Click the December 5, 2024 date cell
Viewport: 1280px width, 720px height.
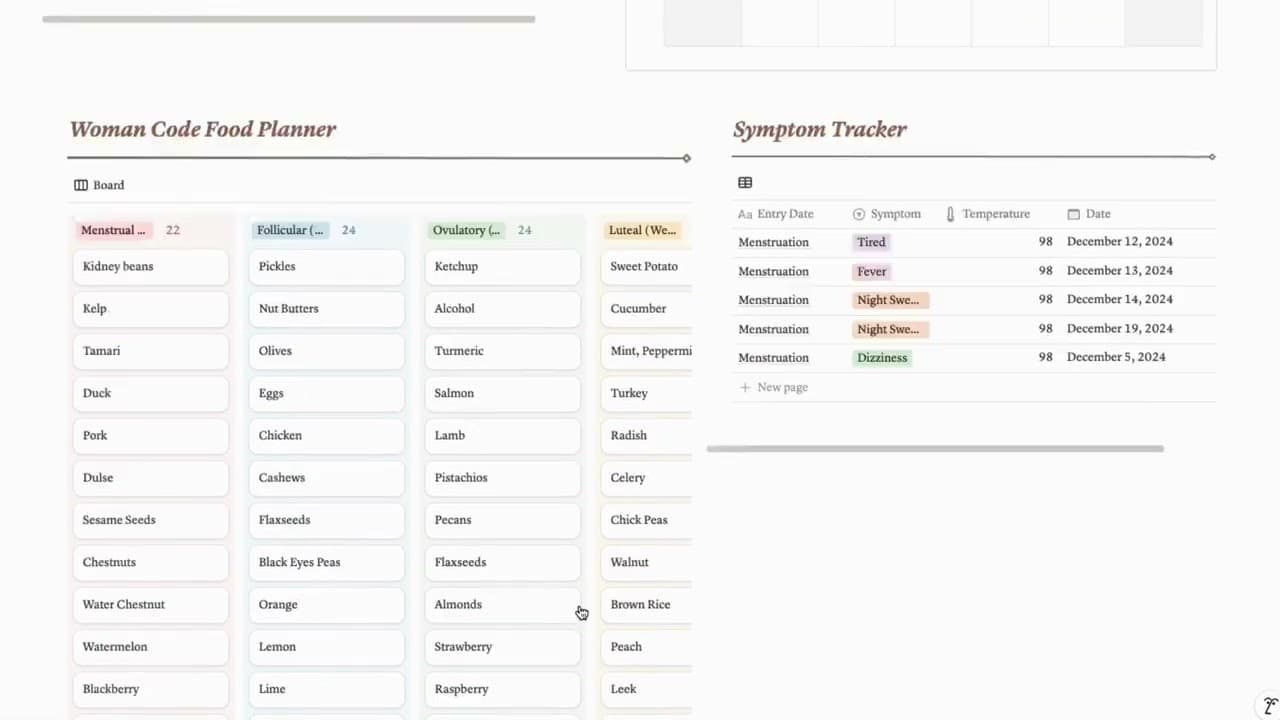(x=1116, y=358)
